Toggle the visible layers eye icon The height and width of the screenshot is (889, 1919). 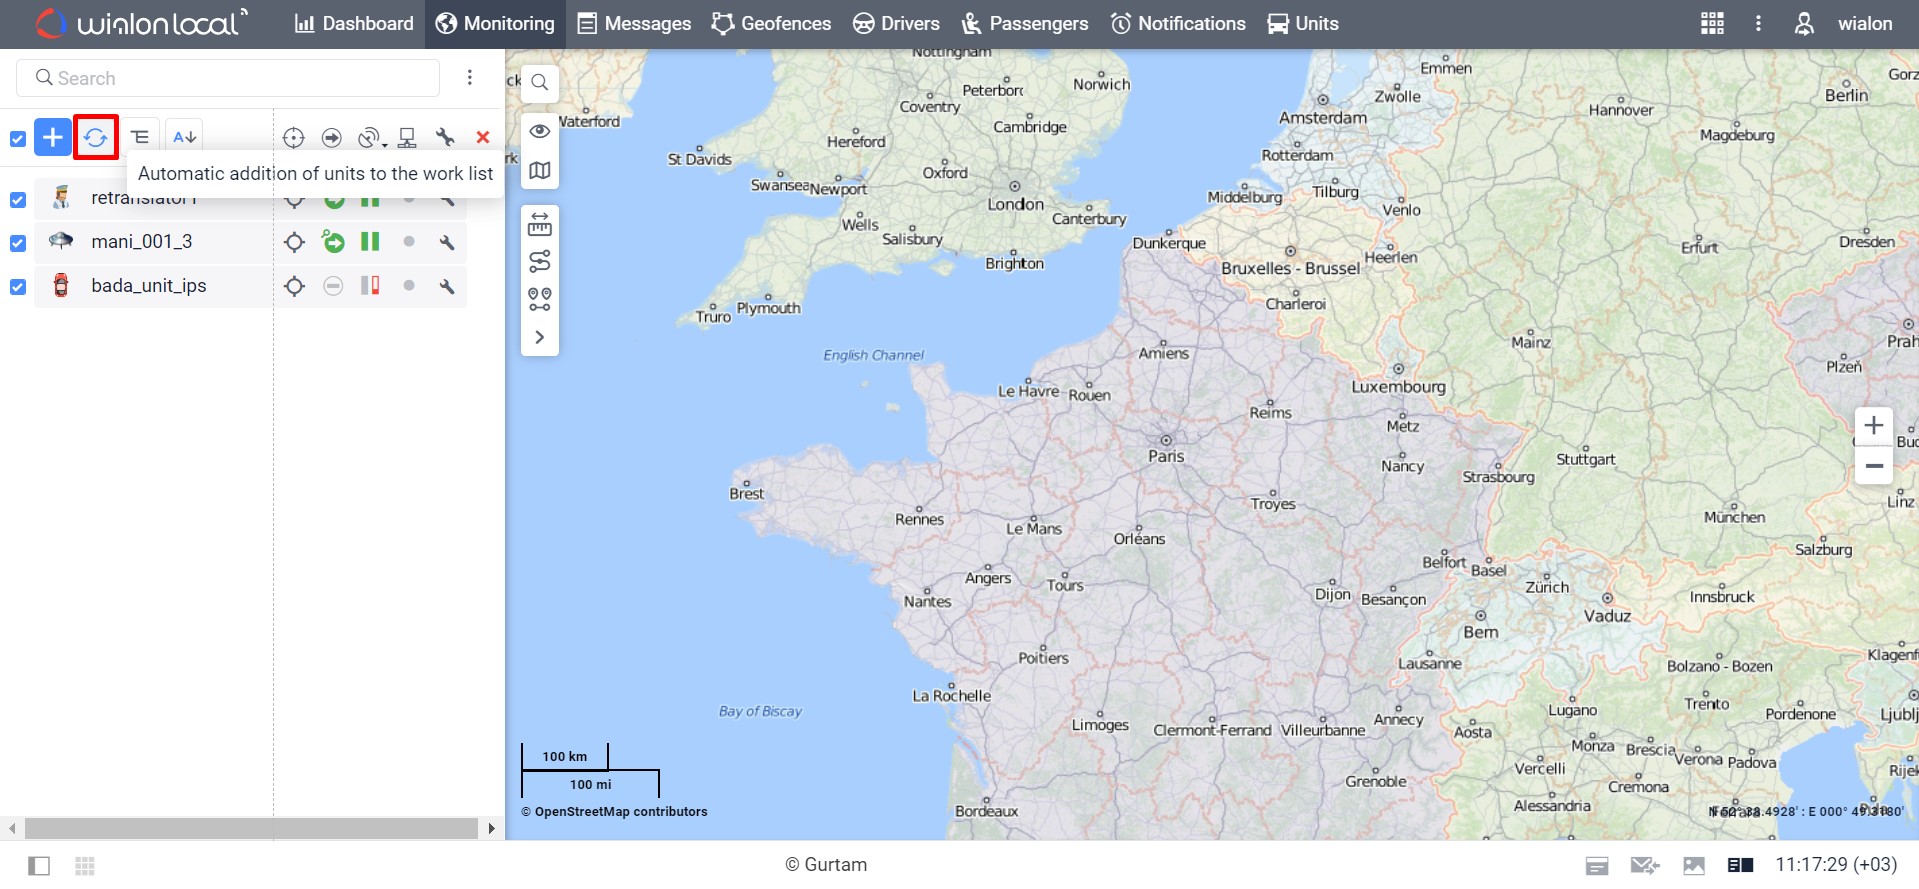tap(540, 131)
